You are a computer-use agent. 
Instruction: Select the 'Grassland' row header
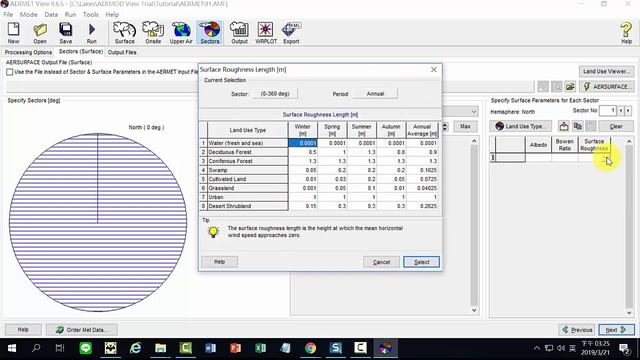[x=247, y=188]
